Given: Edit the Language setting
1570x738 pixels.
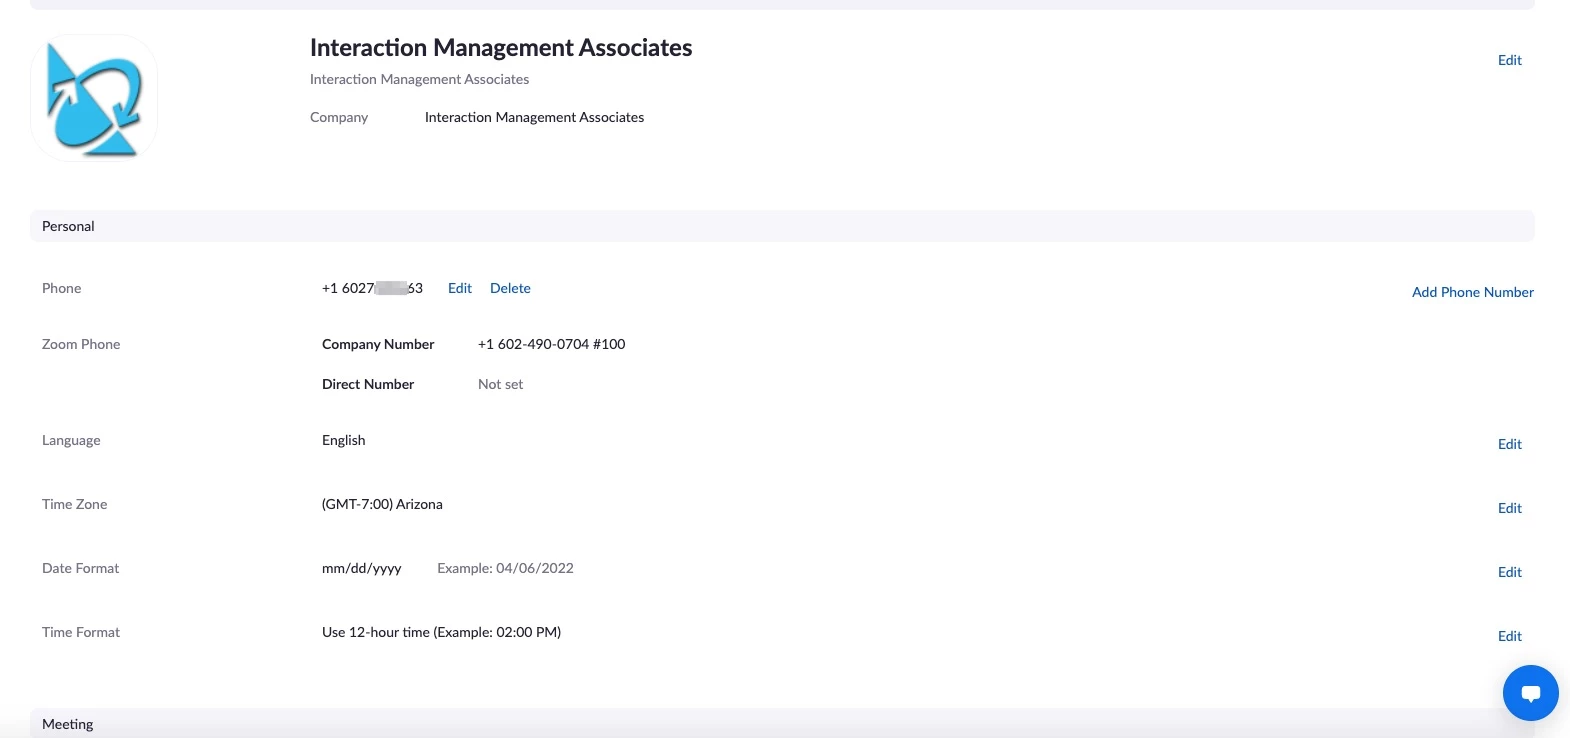Looking at the screenshot, I should point(1509,444).
